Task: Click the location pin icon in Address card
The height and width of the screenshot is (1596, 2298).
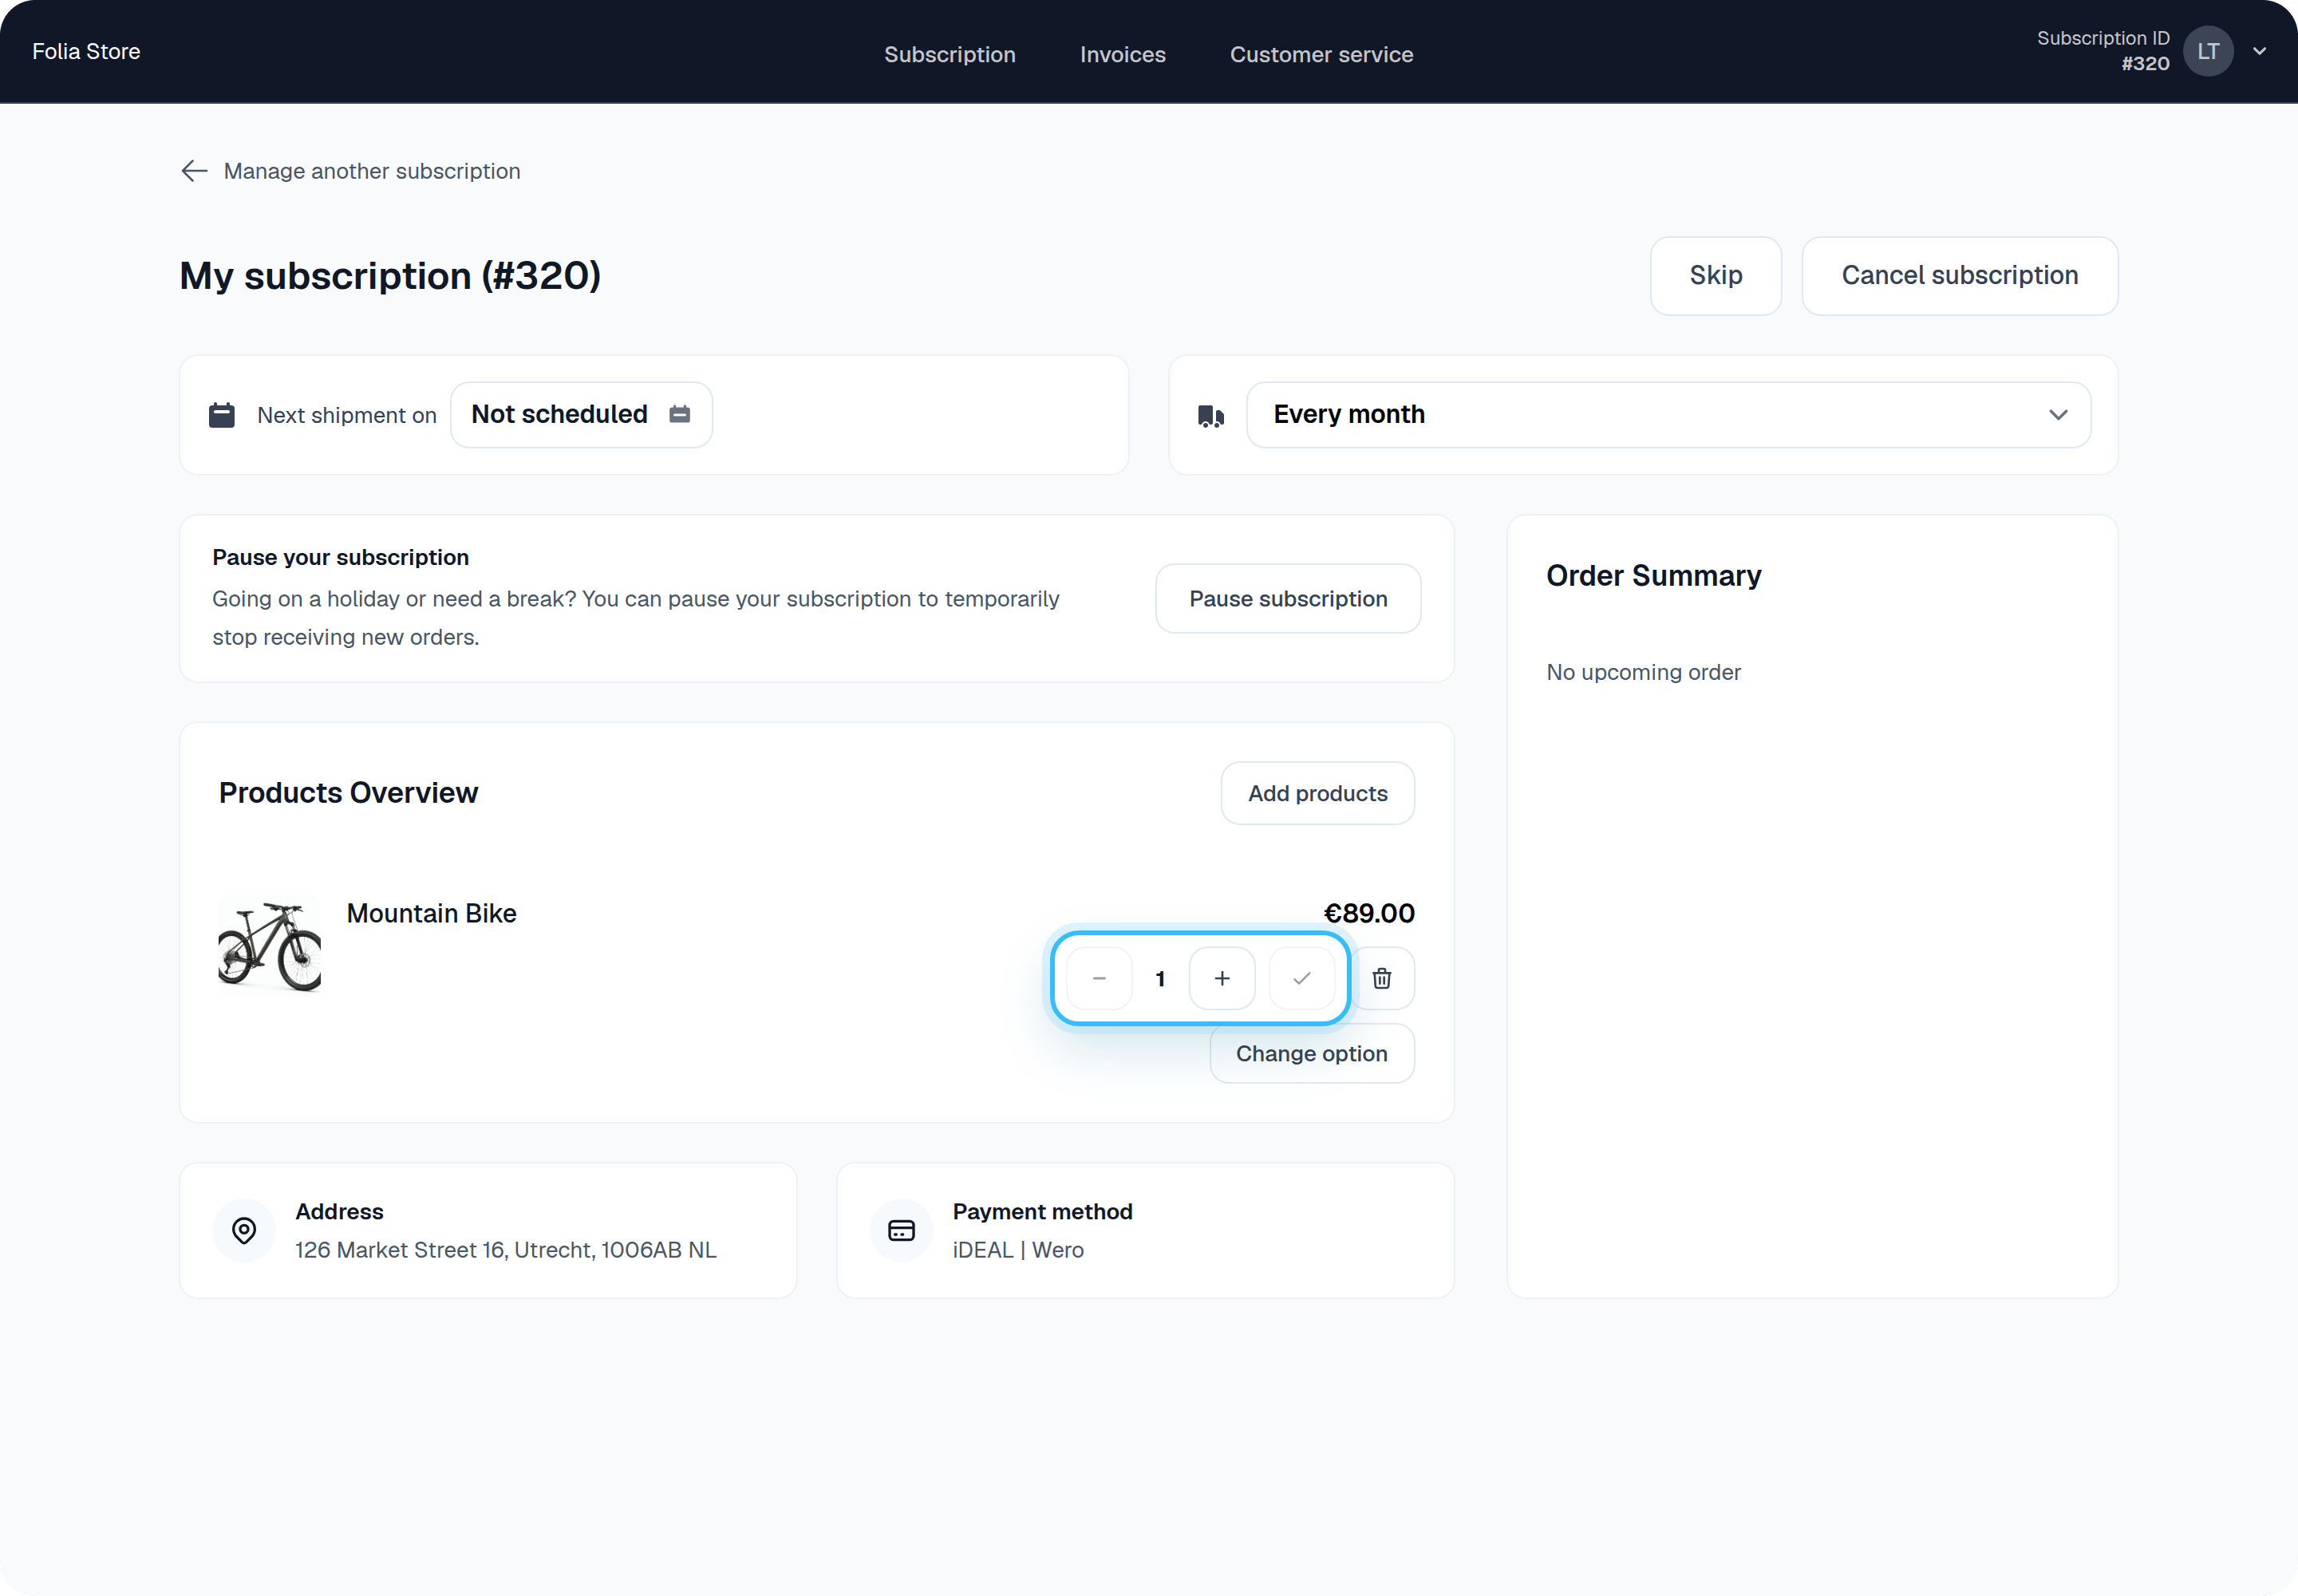Action: (x=244, y=1230)
